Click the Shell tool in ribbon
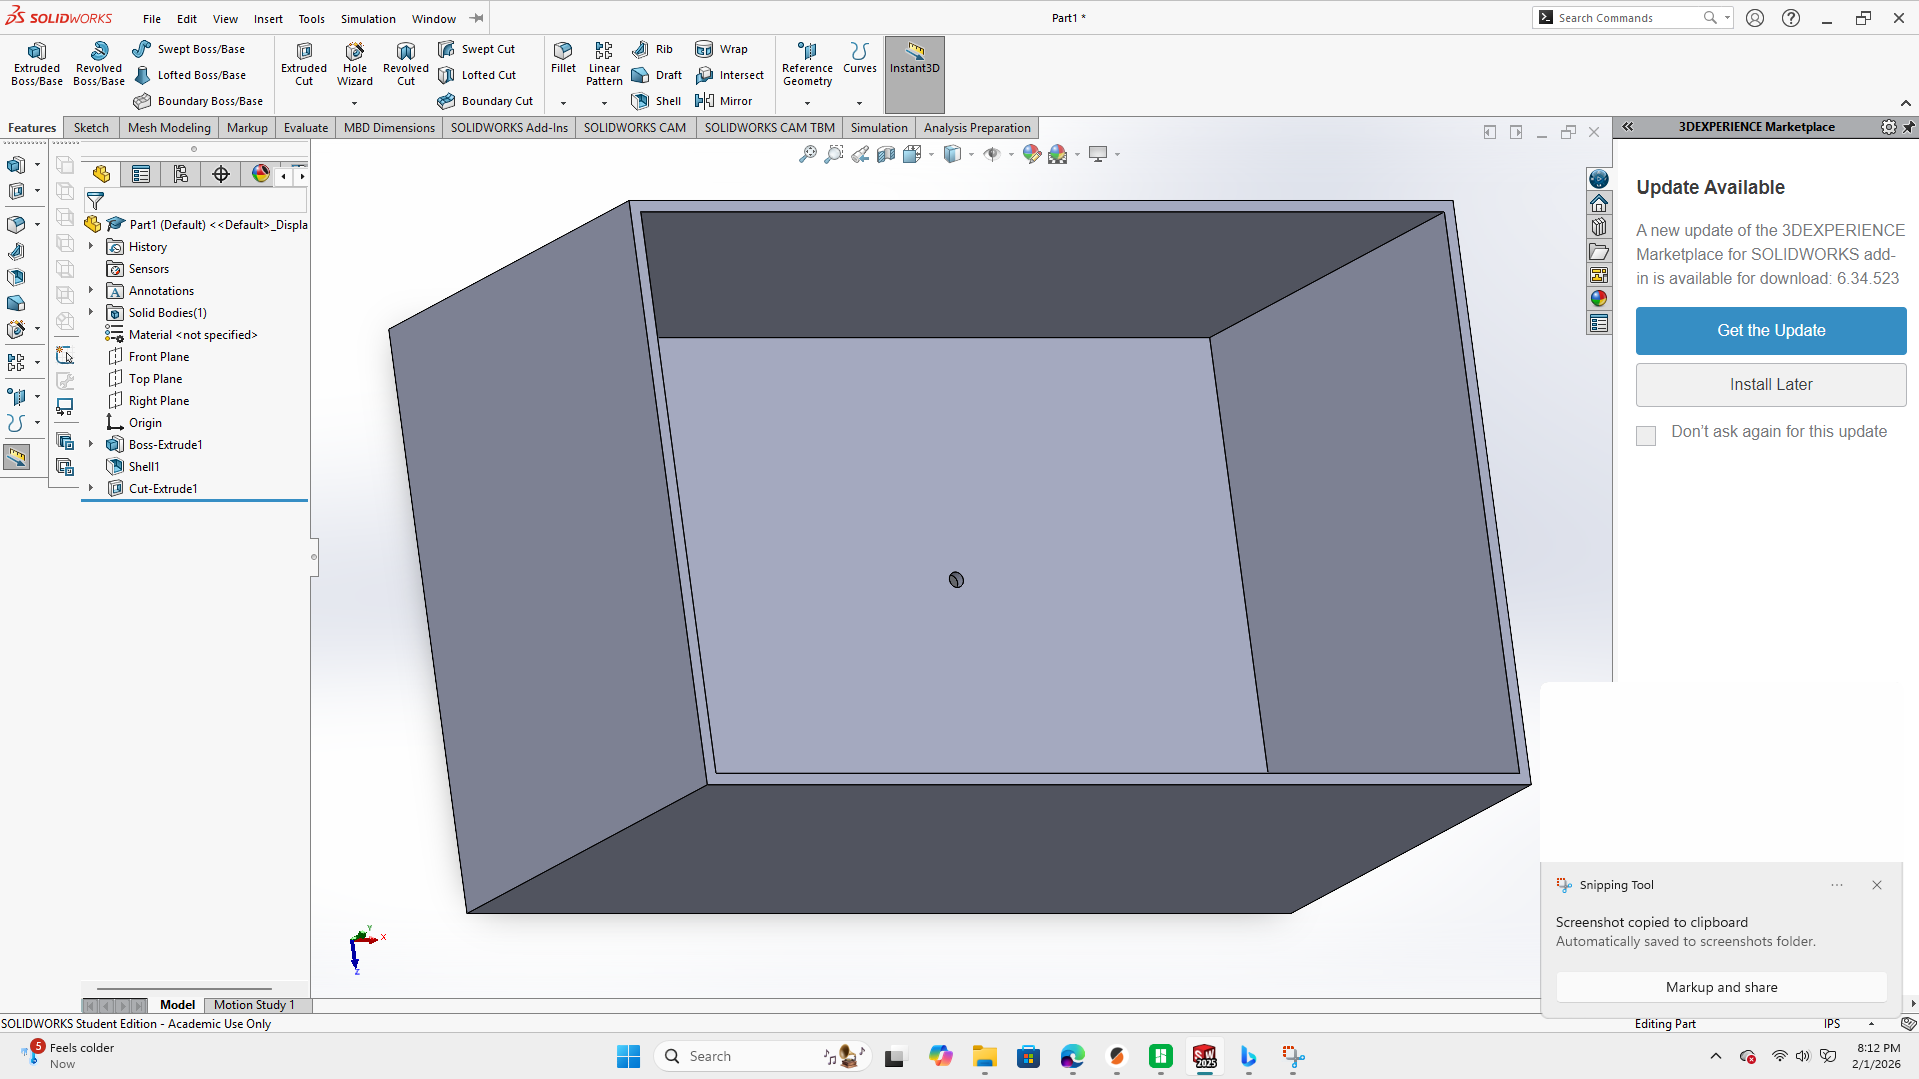Screen dimensions: 1919x1079 pos(656,101)
